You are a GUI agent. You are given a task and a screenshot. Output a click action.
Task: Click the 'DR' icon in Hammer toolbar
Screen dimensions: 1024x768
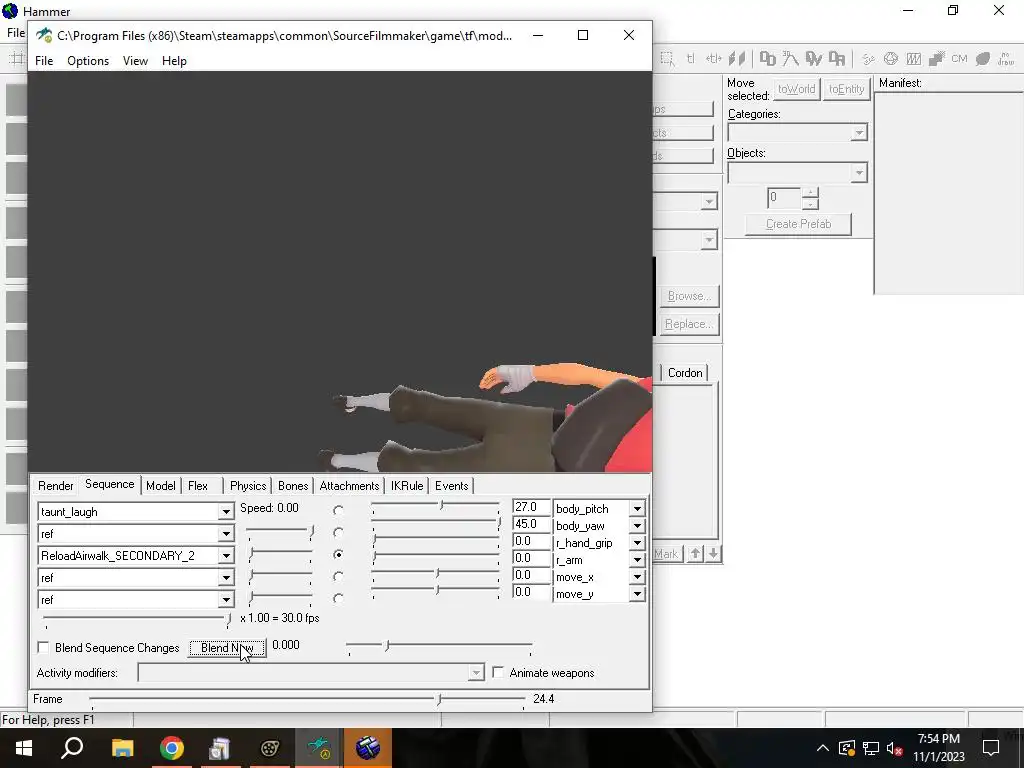[x=837, y=59]
